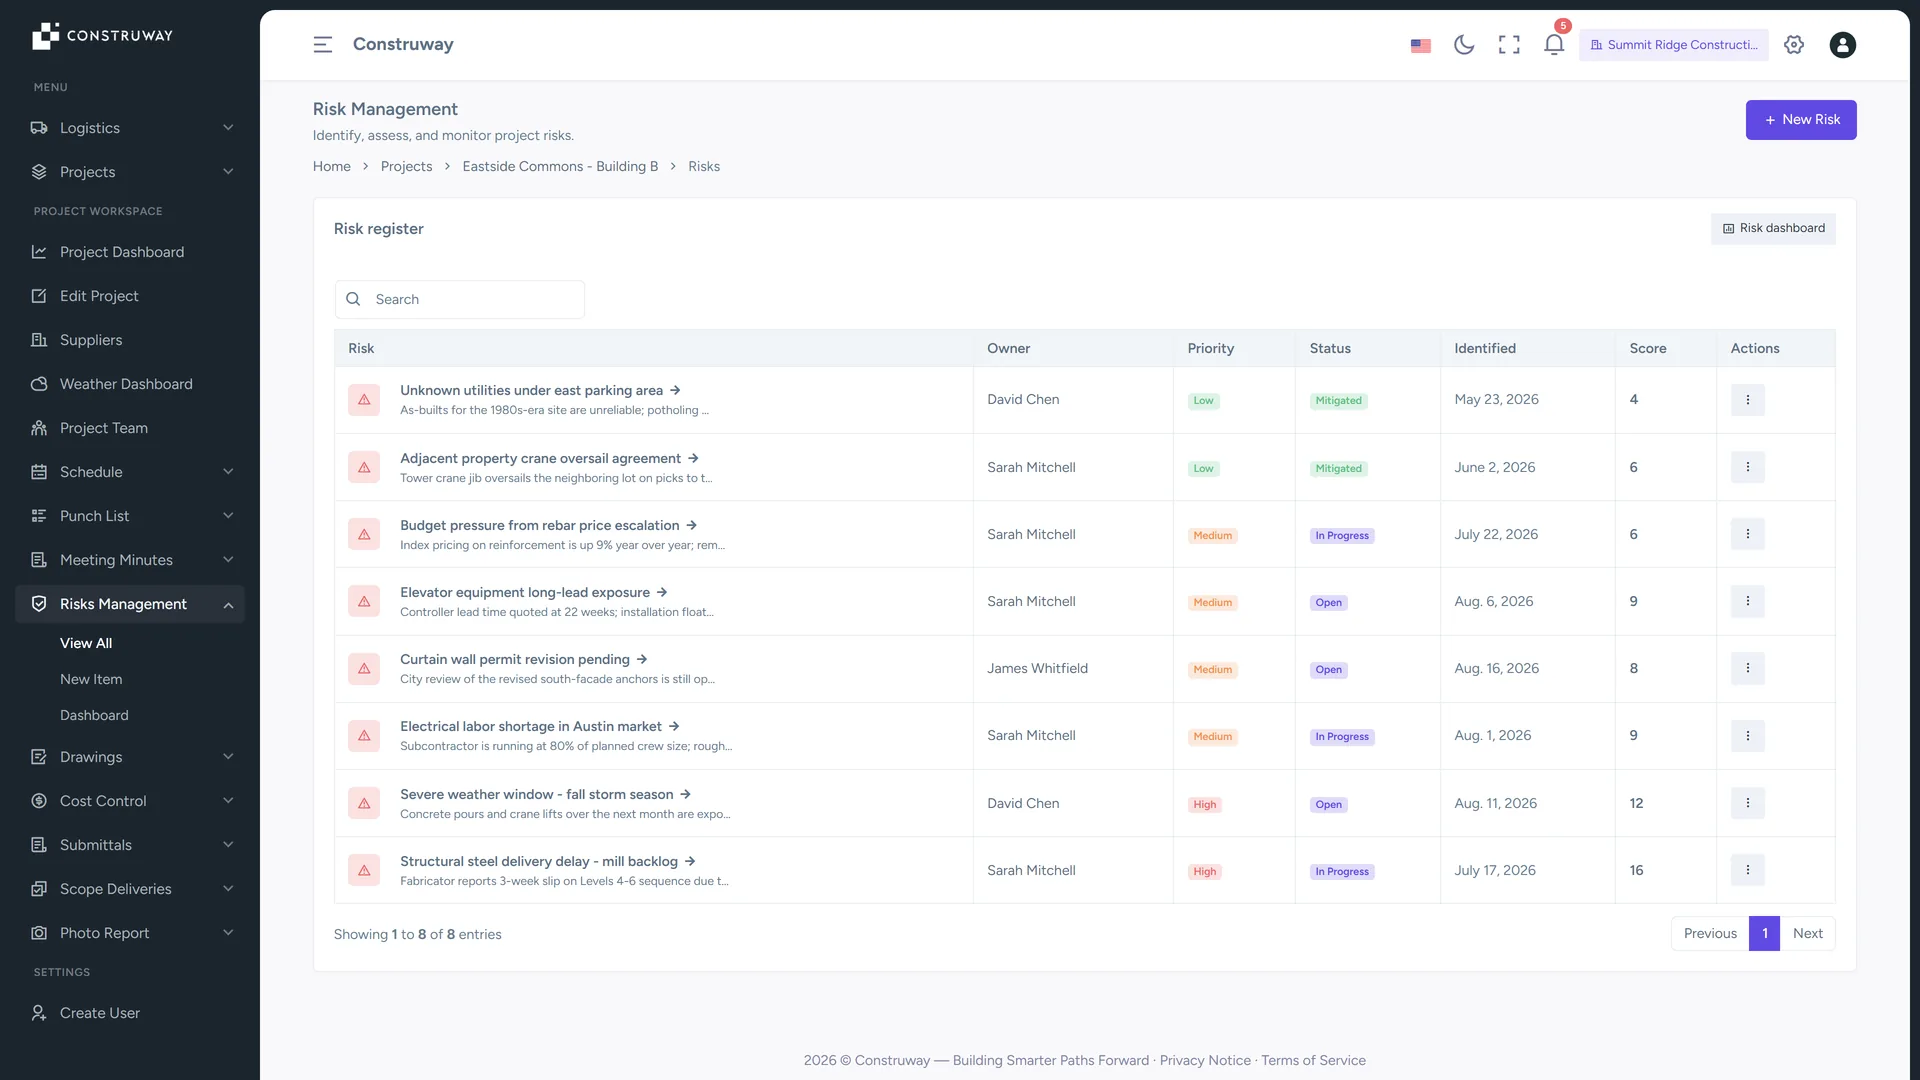
Task: Open Unknown utilities under east parking area
Action: (540, 391)
